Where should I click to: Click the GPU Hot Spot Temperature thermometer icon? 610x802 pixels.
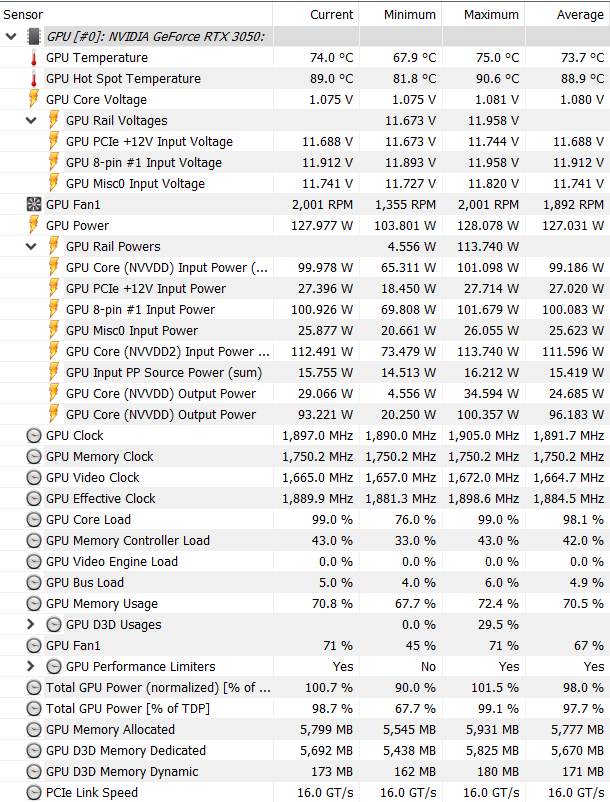(x=34, y=79)
